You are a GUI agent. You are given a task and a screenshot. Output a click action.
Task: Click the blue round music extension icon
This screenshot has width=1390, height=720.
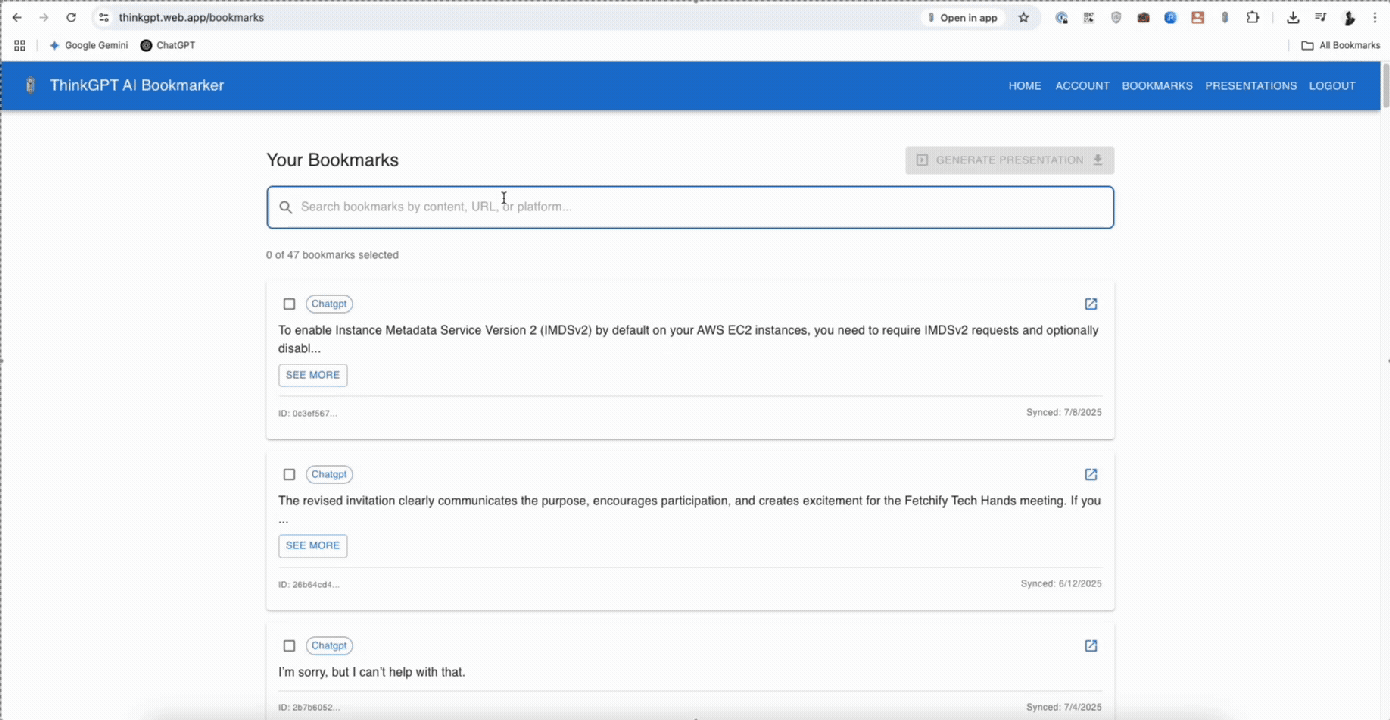(x=1170, y=18)
